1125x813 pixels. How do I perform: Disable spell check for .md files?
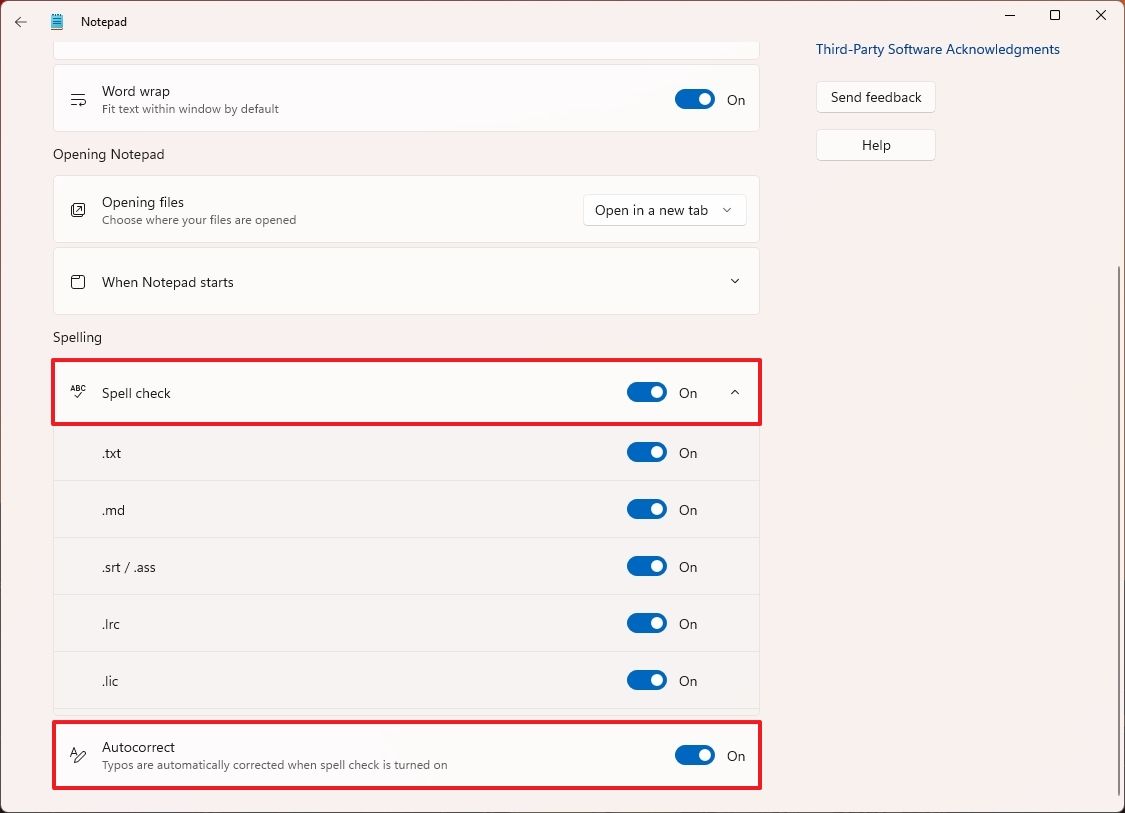(x=647, y=509)
